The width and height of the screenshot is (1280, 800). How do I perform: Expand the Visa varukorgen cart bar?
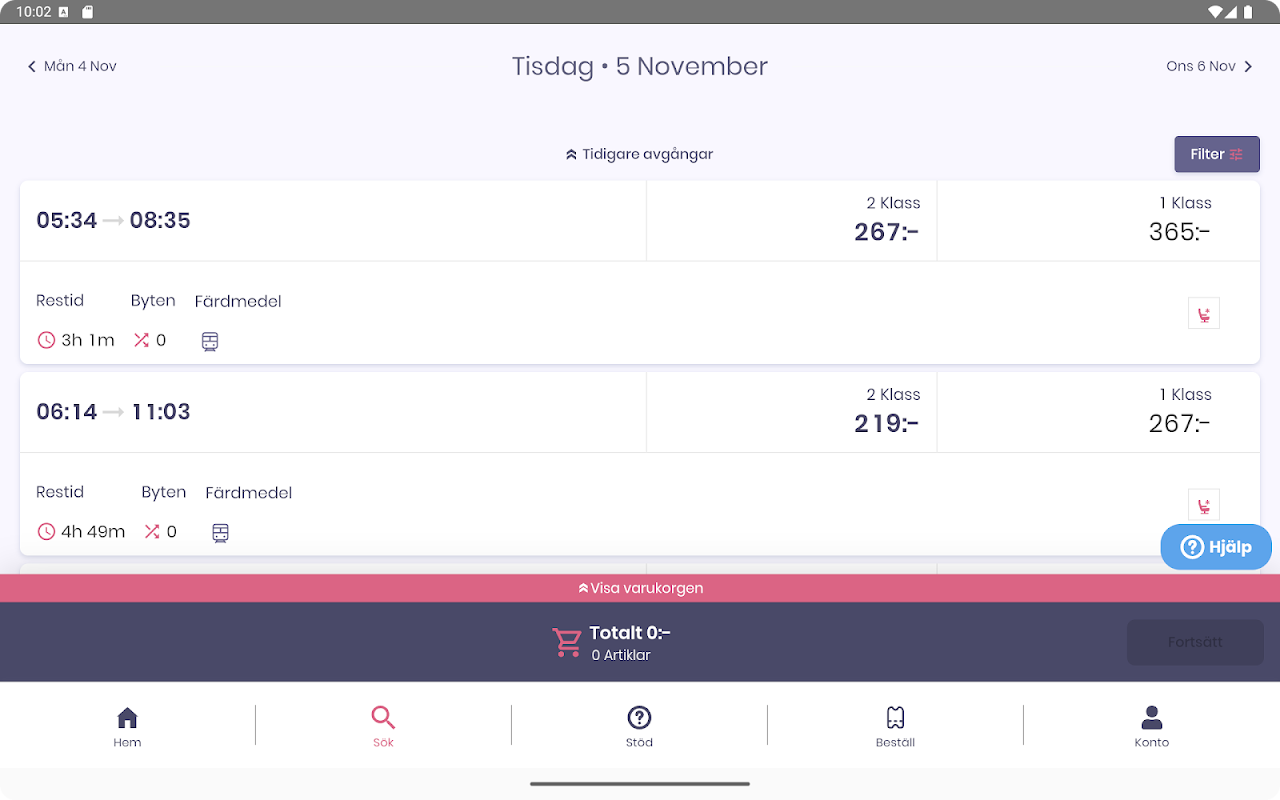[x=640, y=588]
